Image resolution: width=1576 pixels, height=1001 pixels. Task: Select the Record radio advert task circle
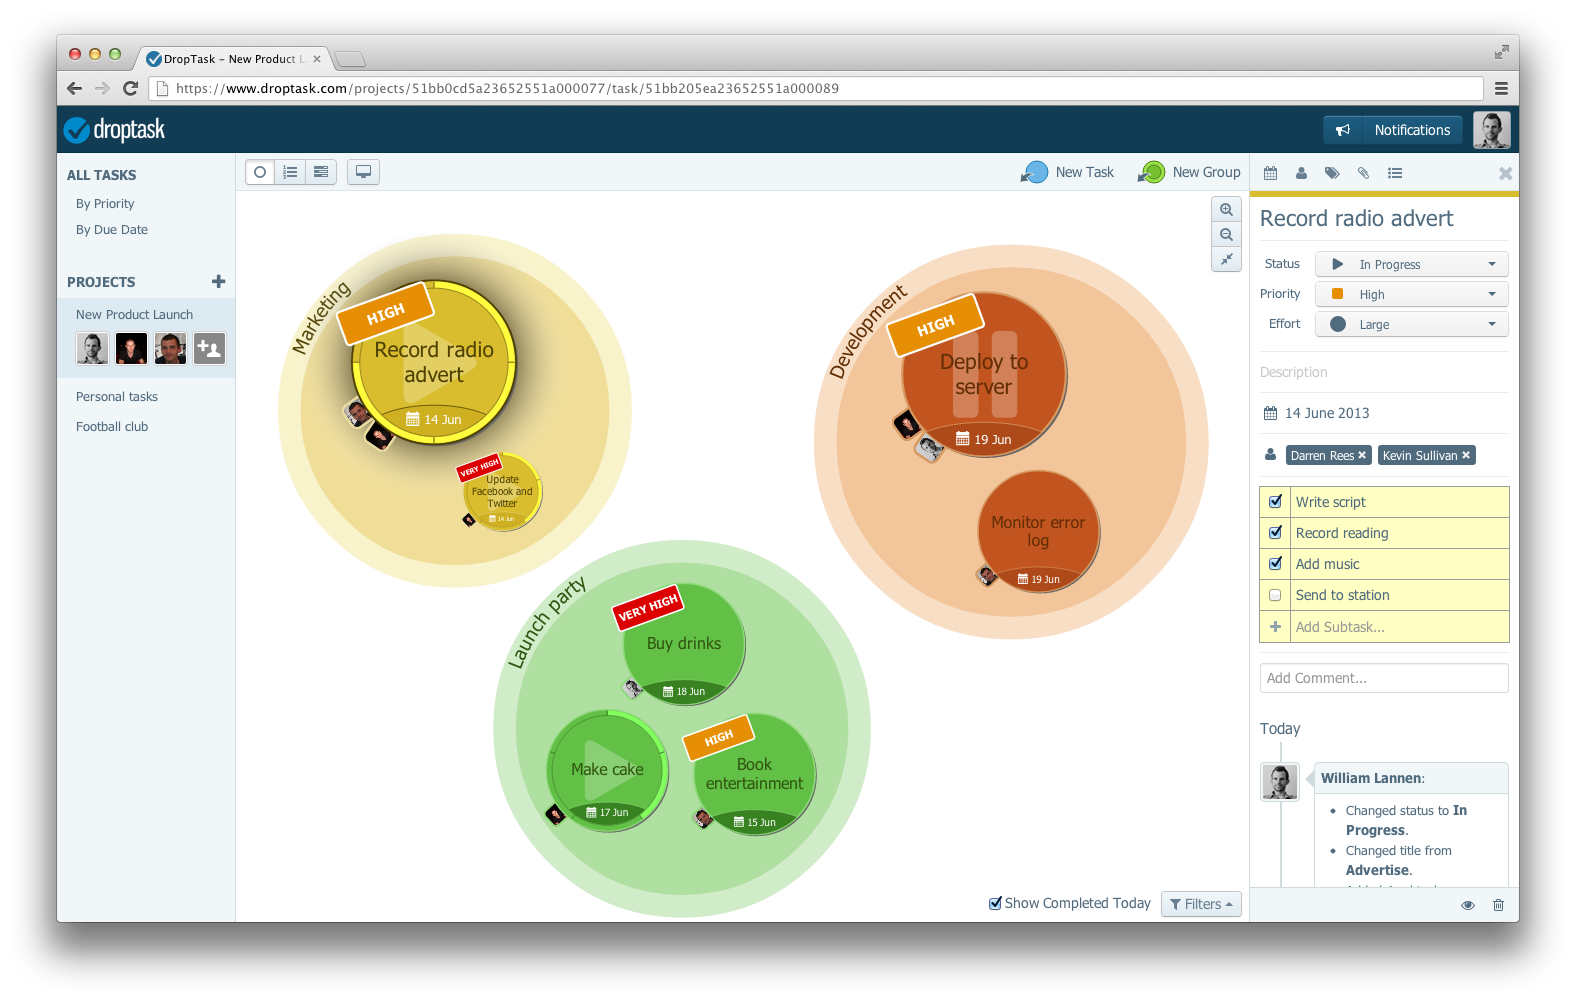coord(434,362)
